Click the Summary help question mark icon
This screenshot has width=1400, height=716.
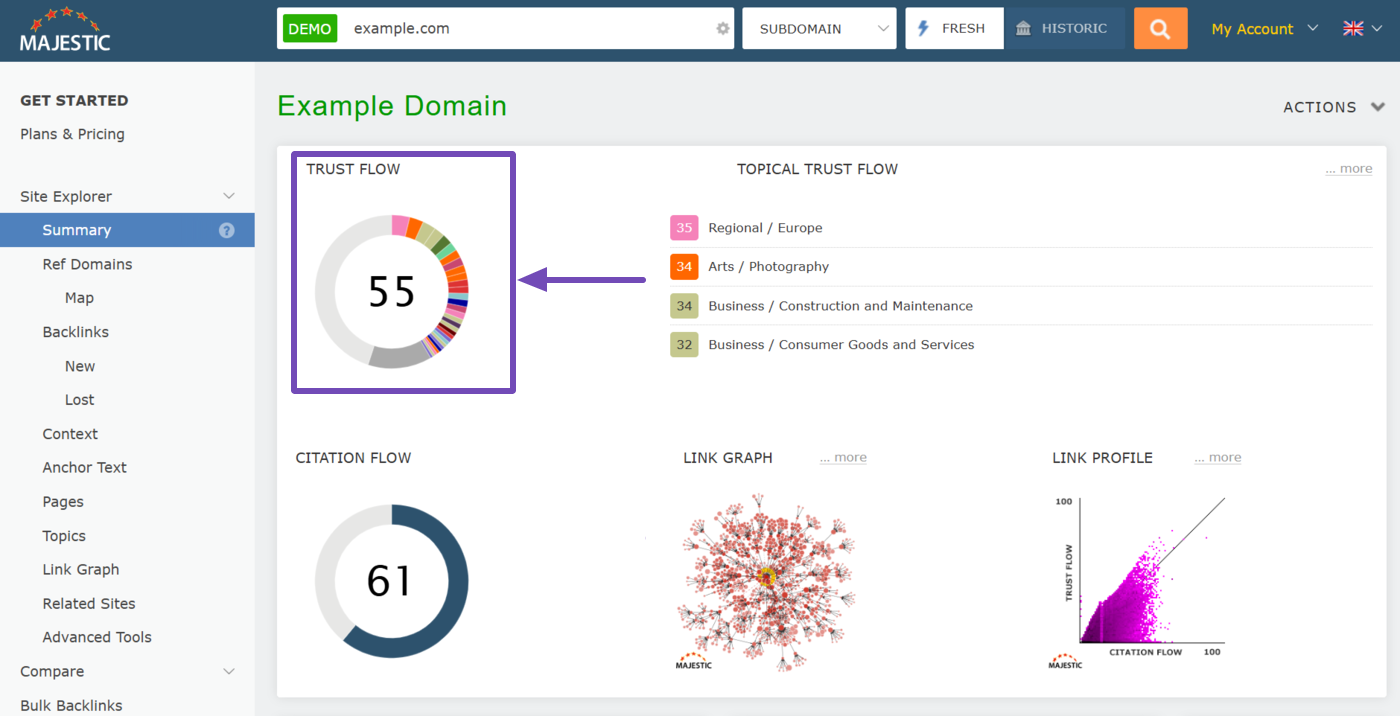227,230
